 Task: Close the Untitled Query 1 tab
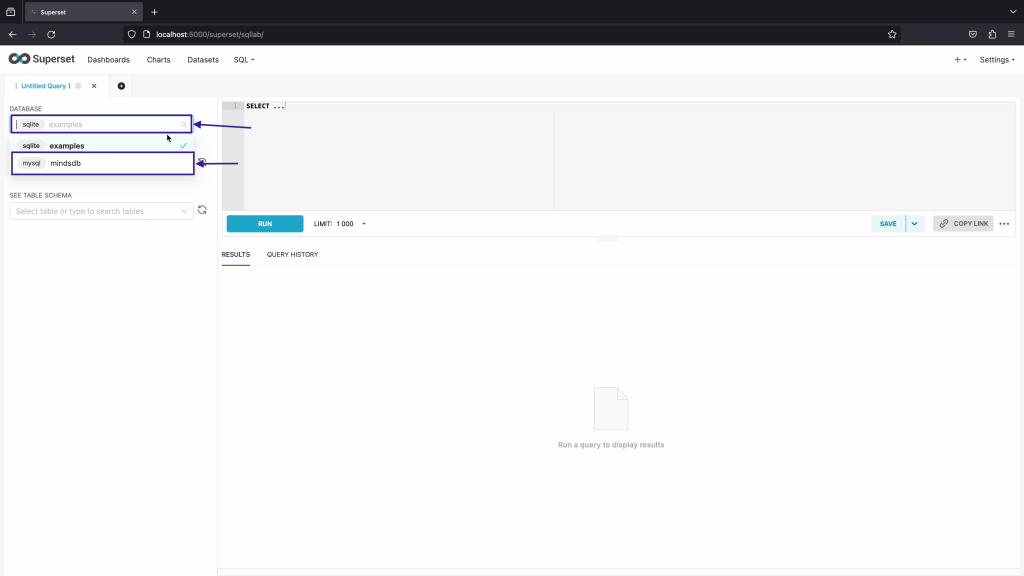(94, 86)
